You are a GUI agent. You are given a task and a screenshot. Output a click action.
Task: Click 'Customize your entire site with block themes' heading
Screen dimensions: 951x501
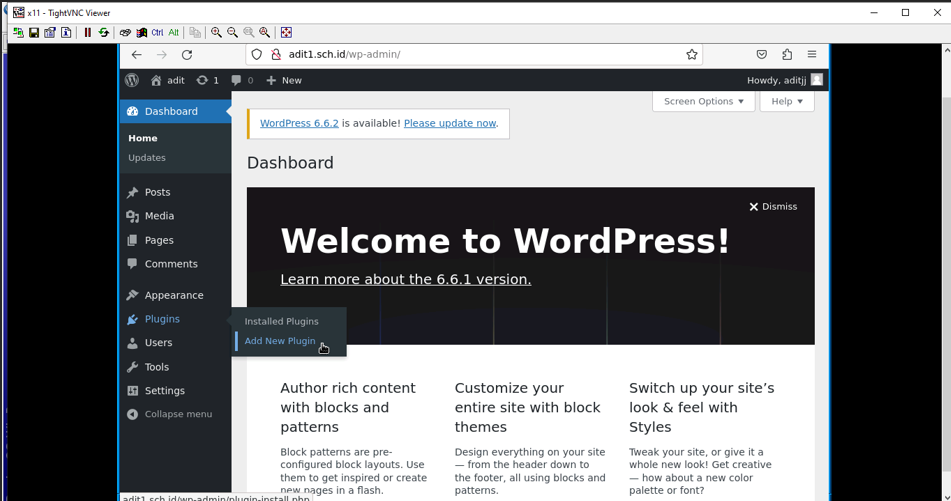coord(528,408)
